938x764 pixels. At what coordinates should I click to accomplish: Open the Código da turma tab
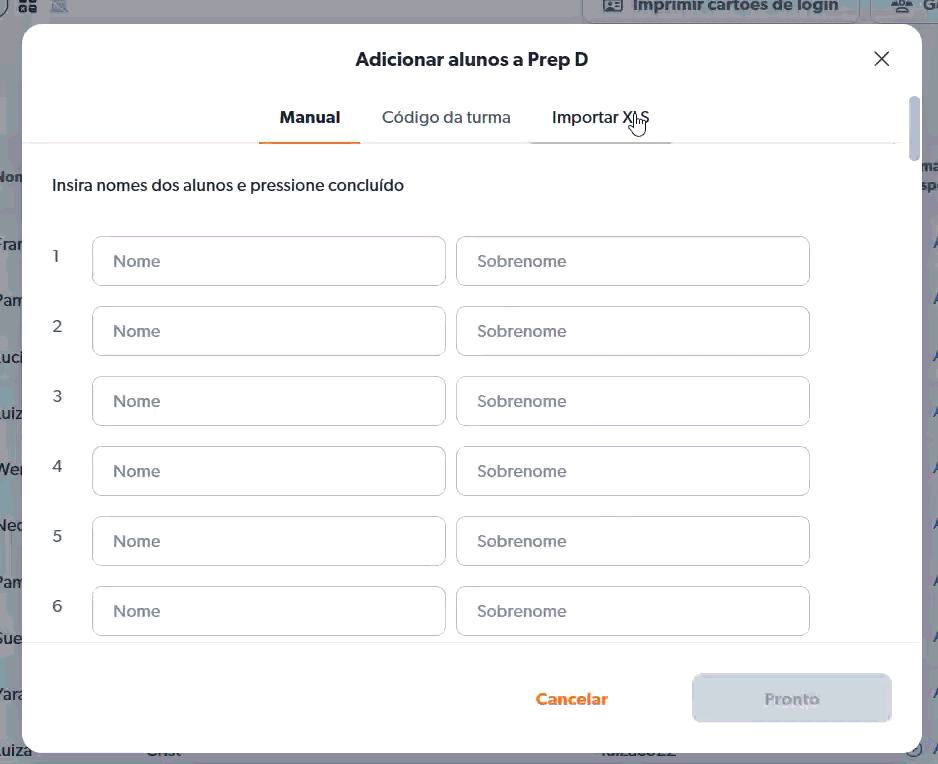point(446,118)
